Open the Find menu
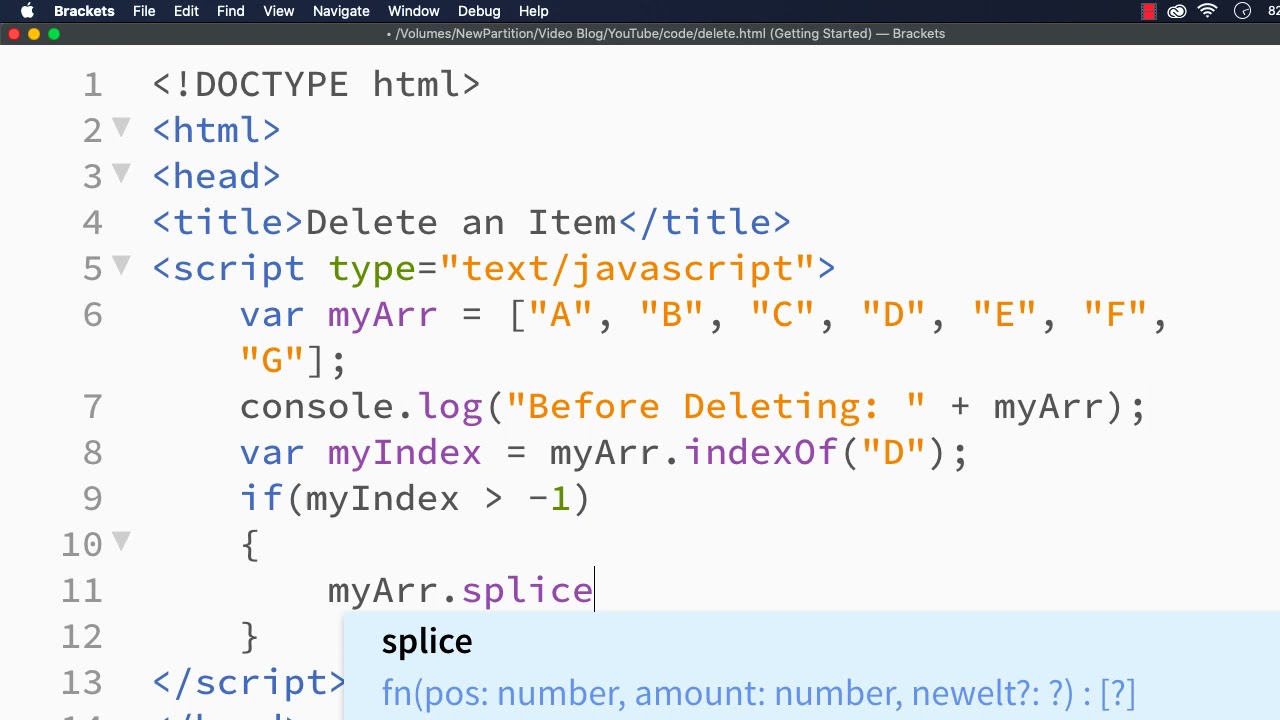This screenshot has width=1280, height=720. coord(231,11)
